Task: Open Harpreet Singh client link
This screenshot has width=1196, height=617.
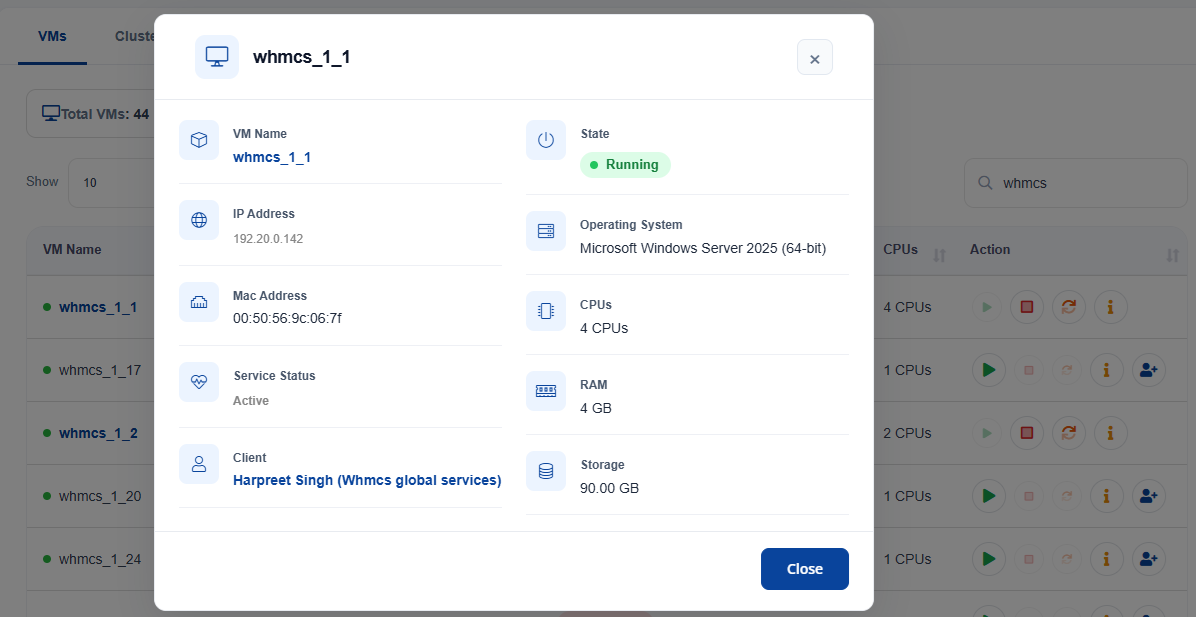Action: point(367,480)
